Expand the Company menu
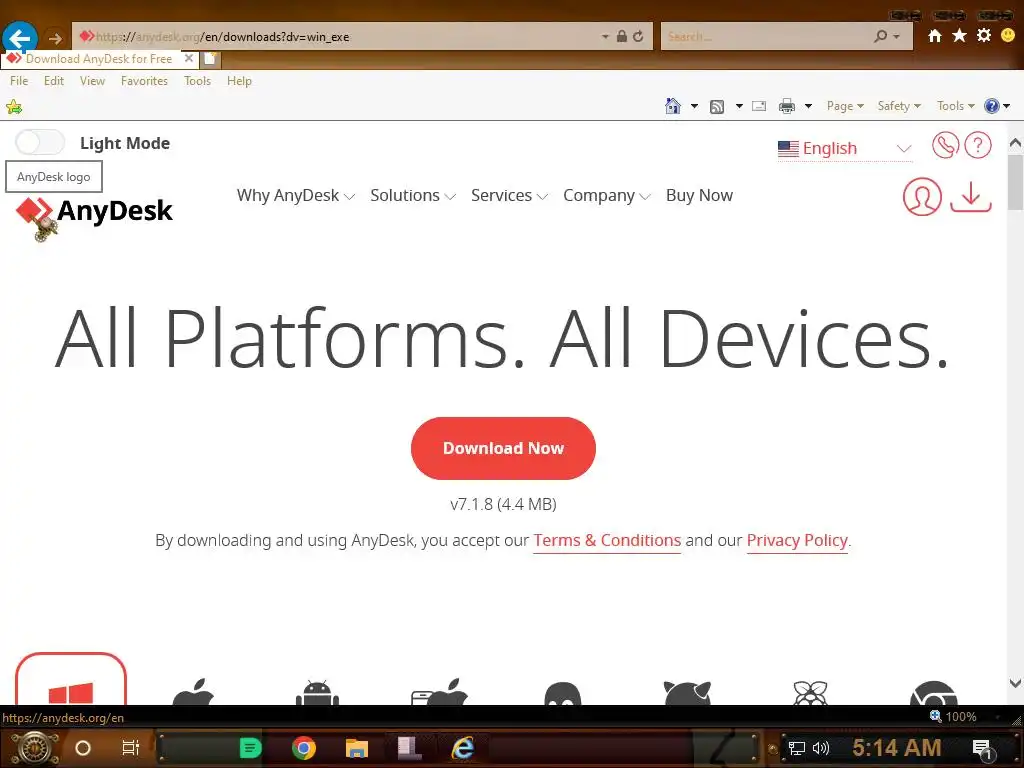1024x768 pixels. coord(607,195)
